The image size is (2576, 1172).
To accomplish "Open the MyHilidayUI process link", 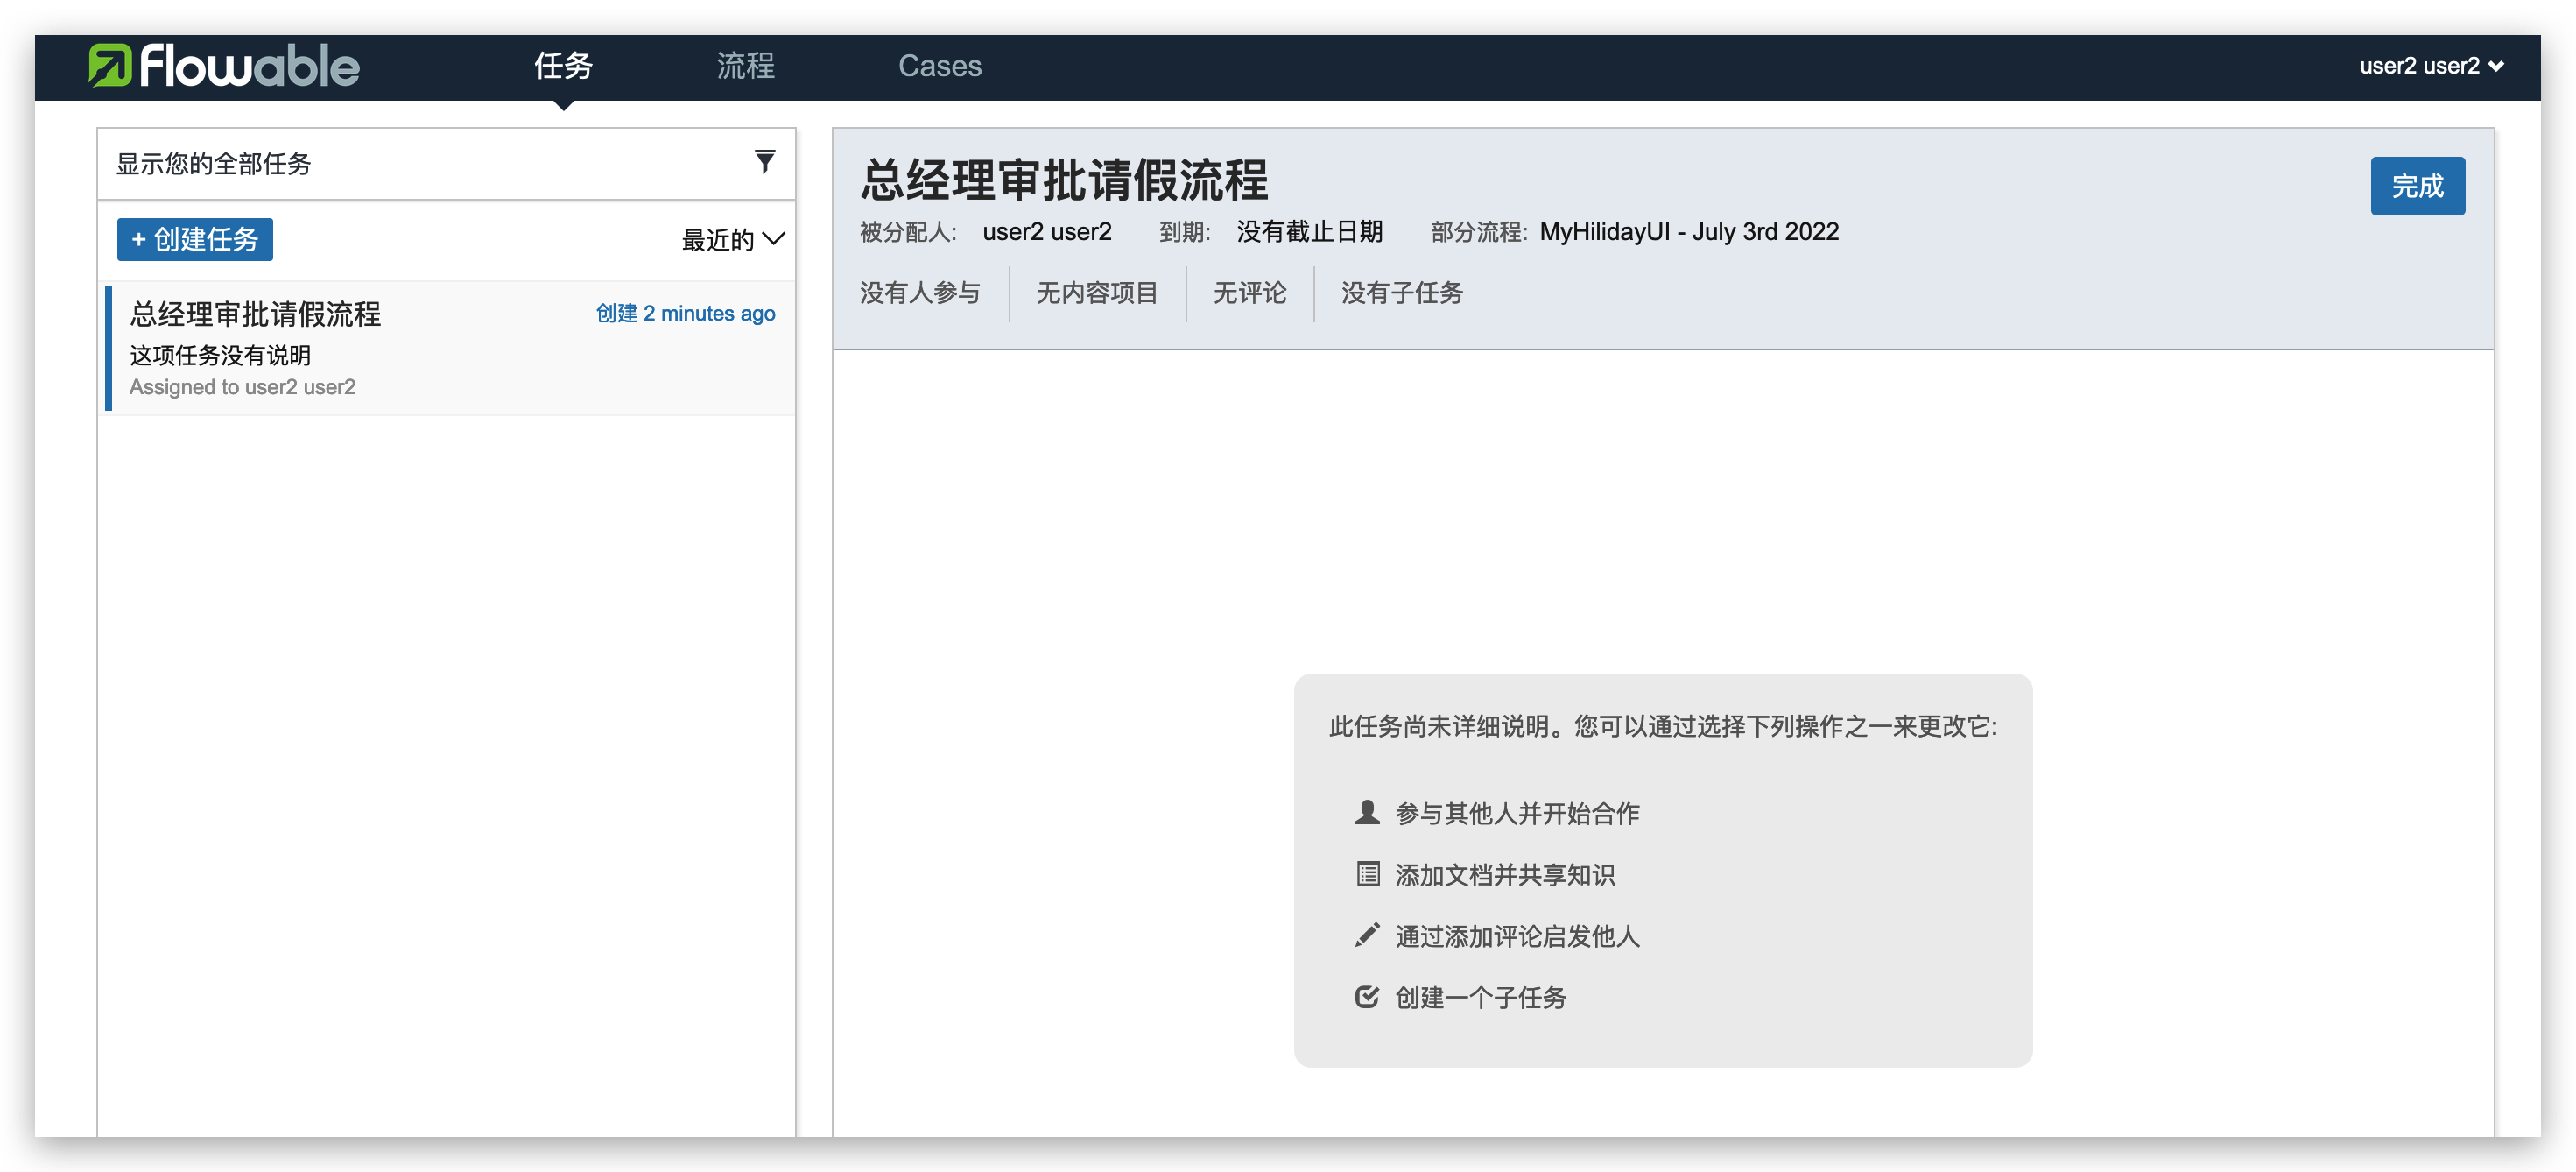I will coord(1688,232).
